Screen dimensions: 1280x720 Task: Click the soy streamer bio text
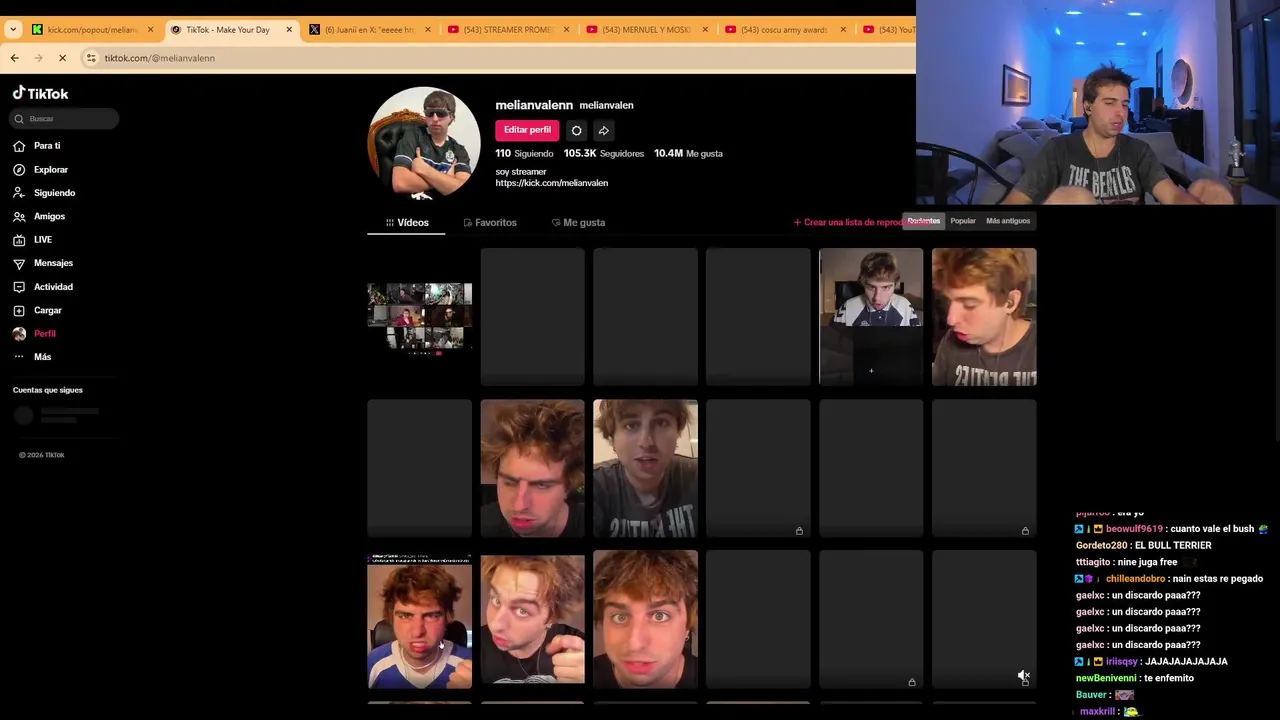521,172
